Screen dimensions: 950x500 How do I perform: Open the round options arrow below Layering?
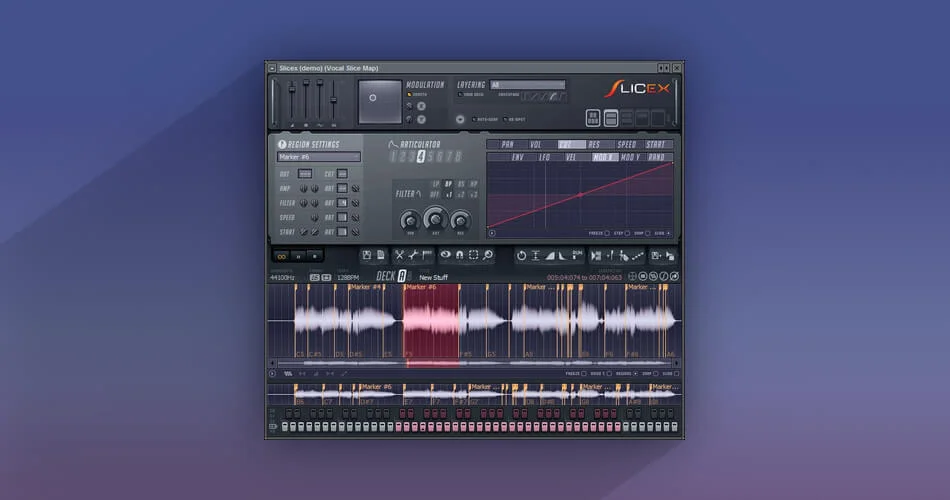pyautogui.click(x=460, y=119)
